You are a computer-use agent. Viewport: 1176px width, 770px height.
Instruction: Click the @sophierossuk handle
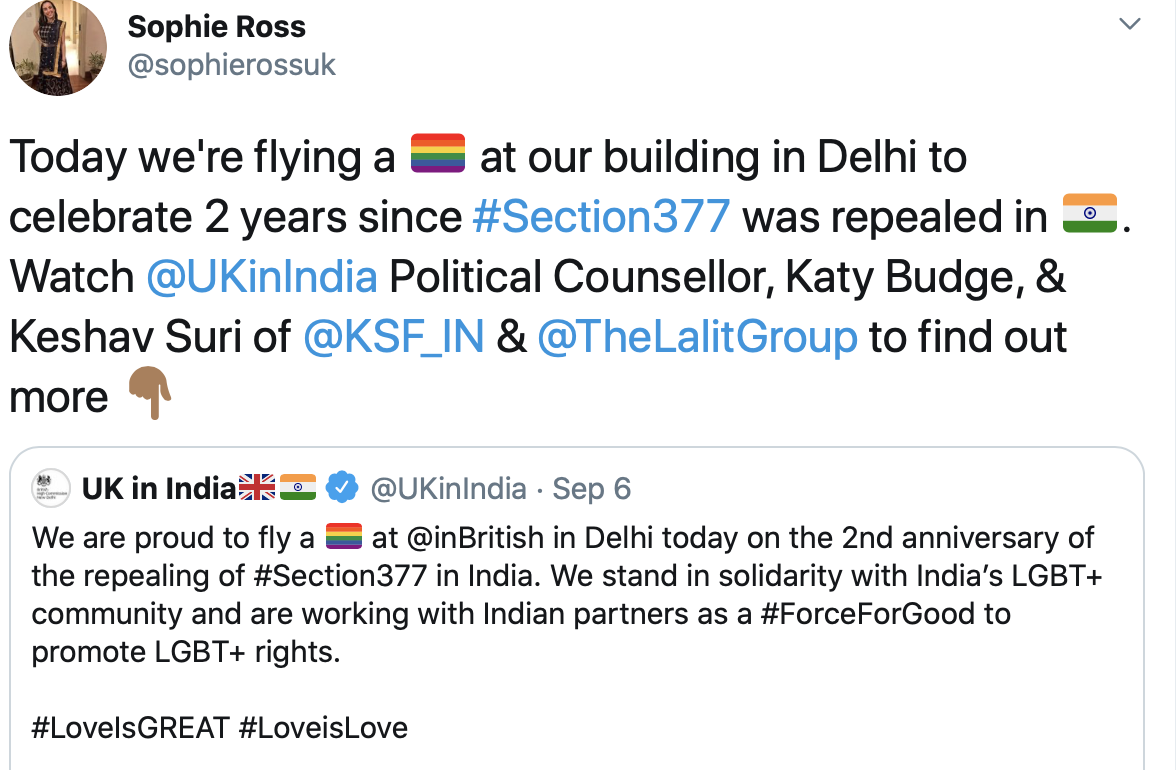tap(231, 65)
